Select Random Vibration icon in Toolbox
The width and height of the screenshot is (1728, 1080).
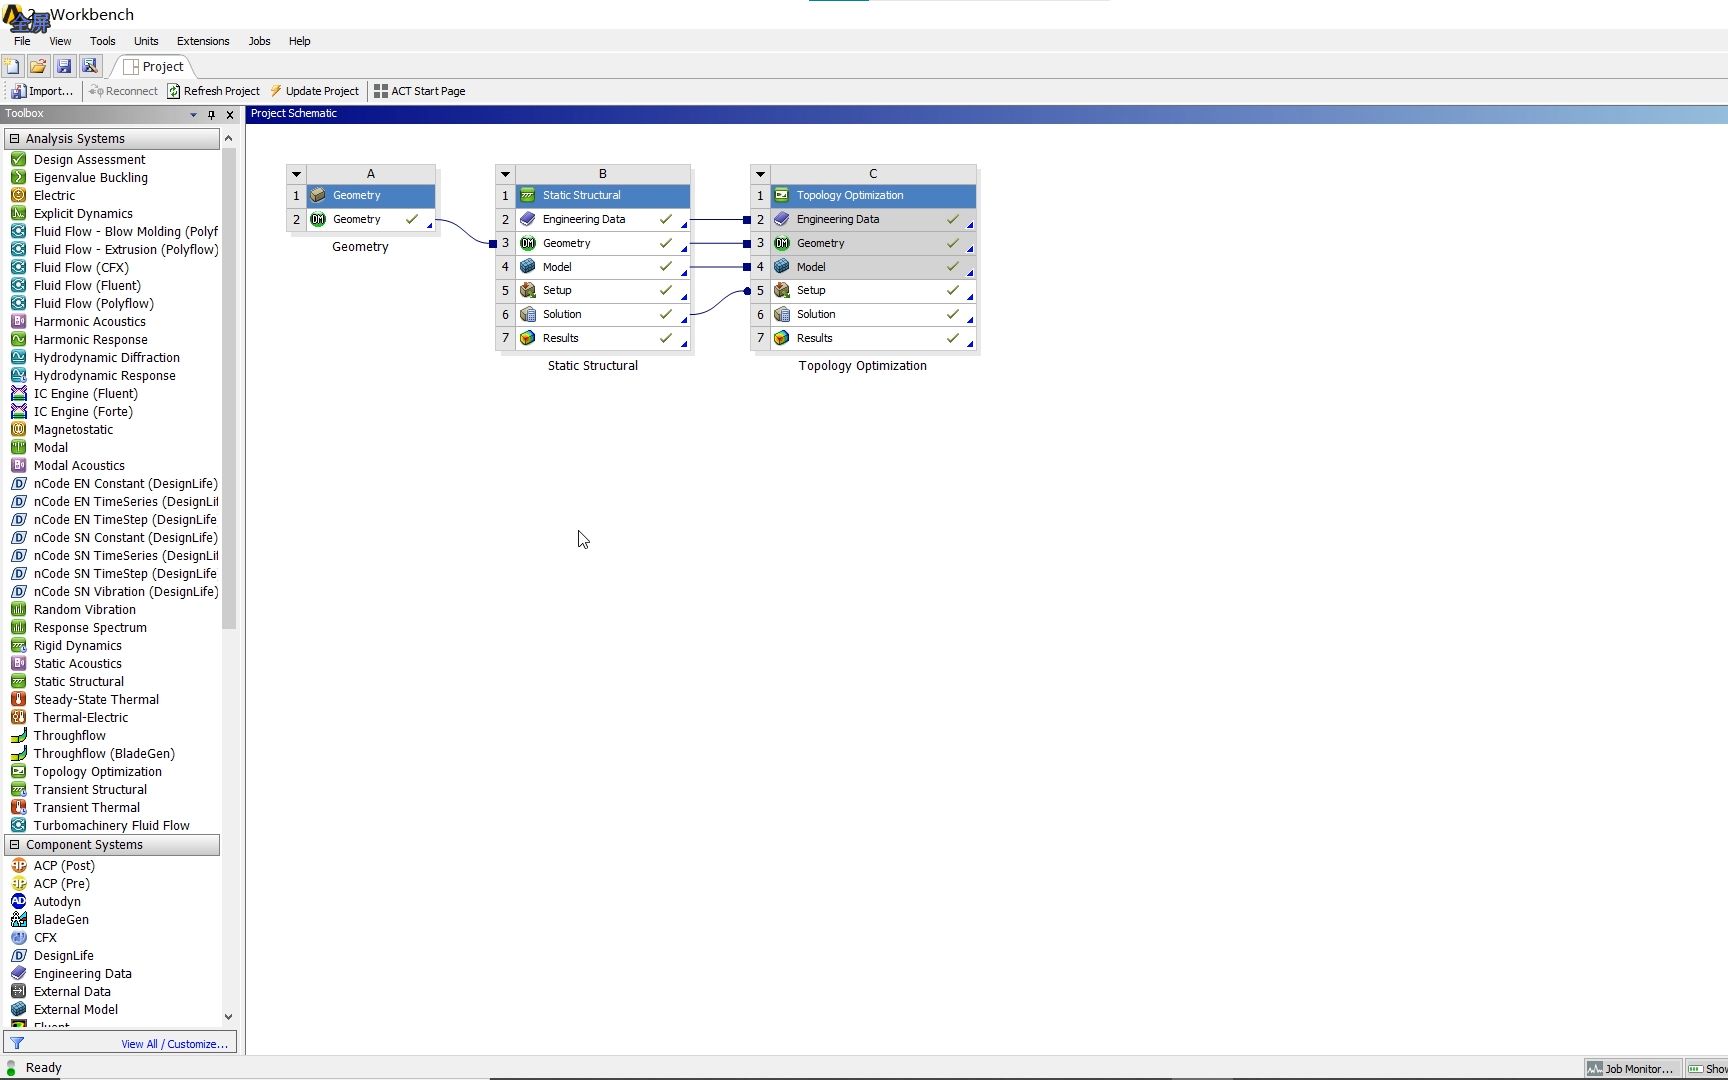(18, 609)
